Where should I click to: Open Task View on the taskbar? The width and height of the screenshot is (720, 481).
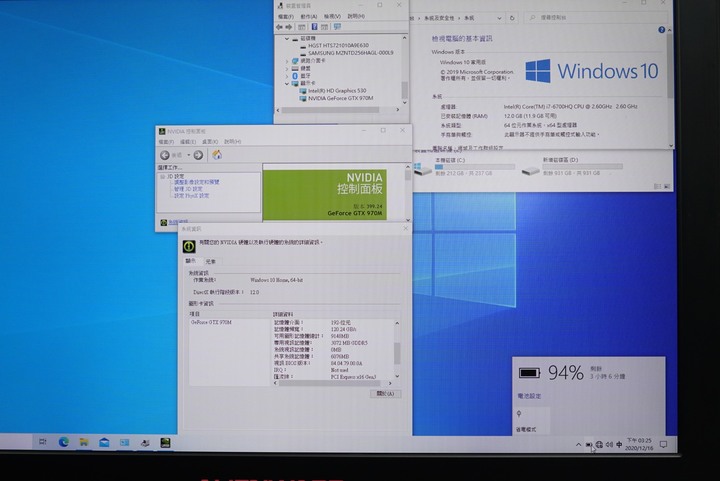coord(43,442)
